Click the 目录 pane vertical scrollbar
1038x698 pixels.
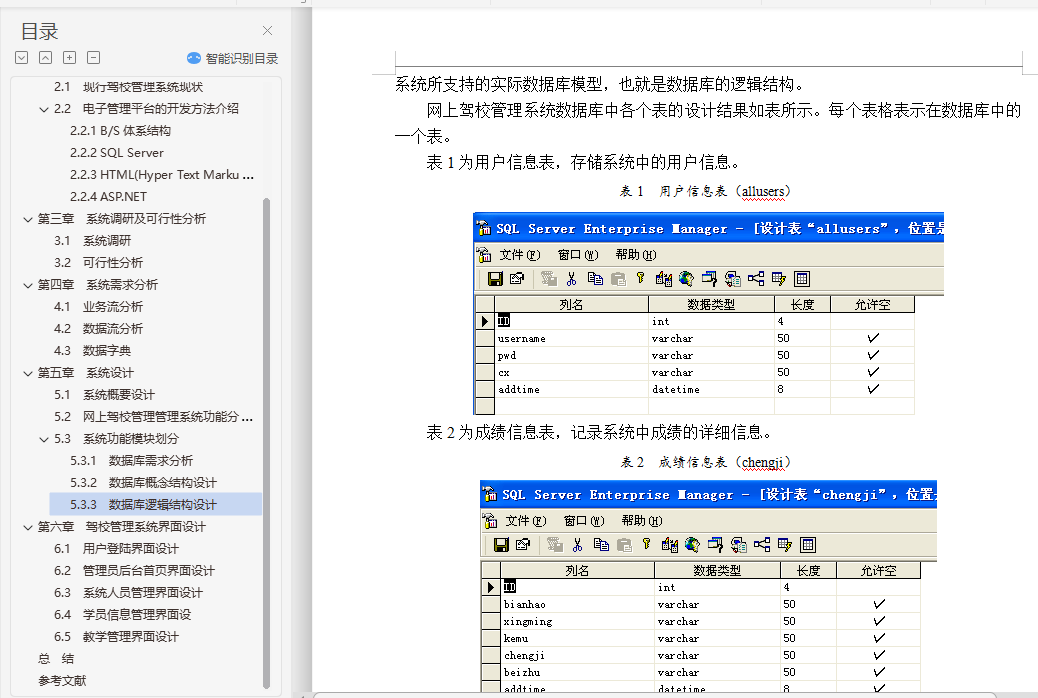(266, 442)
